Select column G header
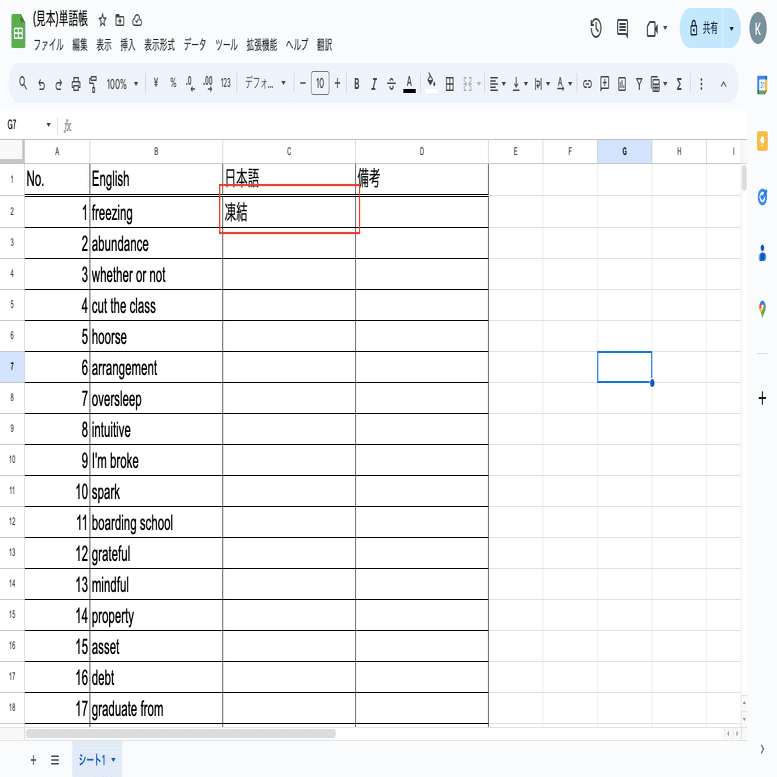This screenshot has height=777, width=777. (x=624, y=151)
